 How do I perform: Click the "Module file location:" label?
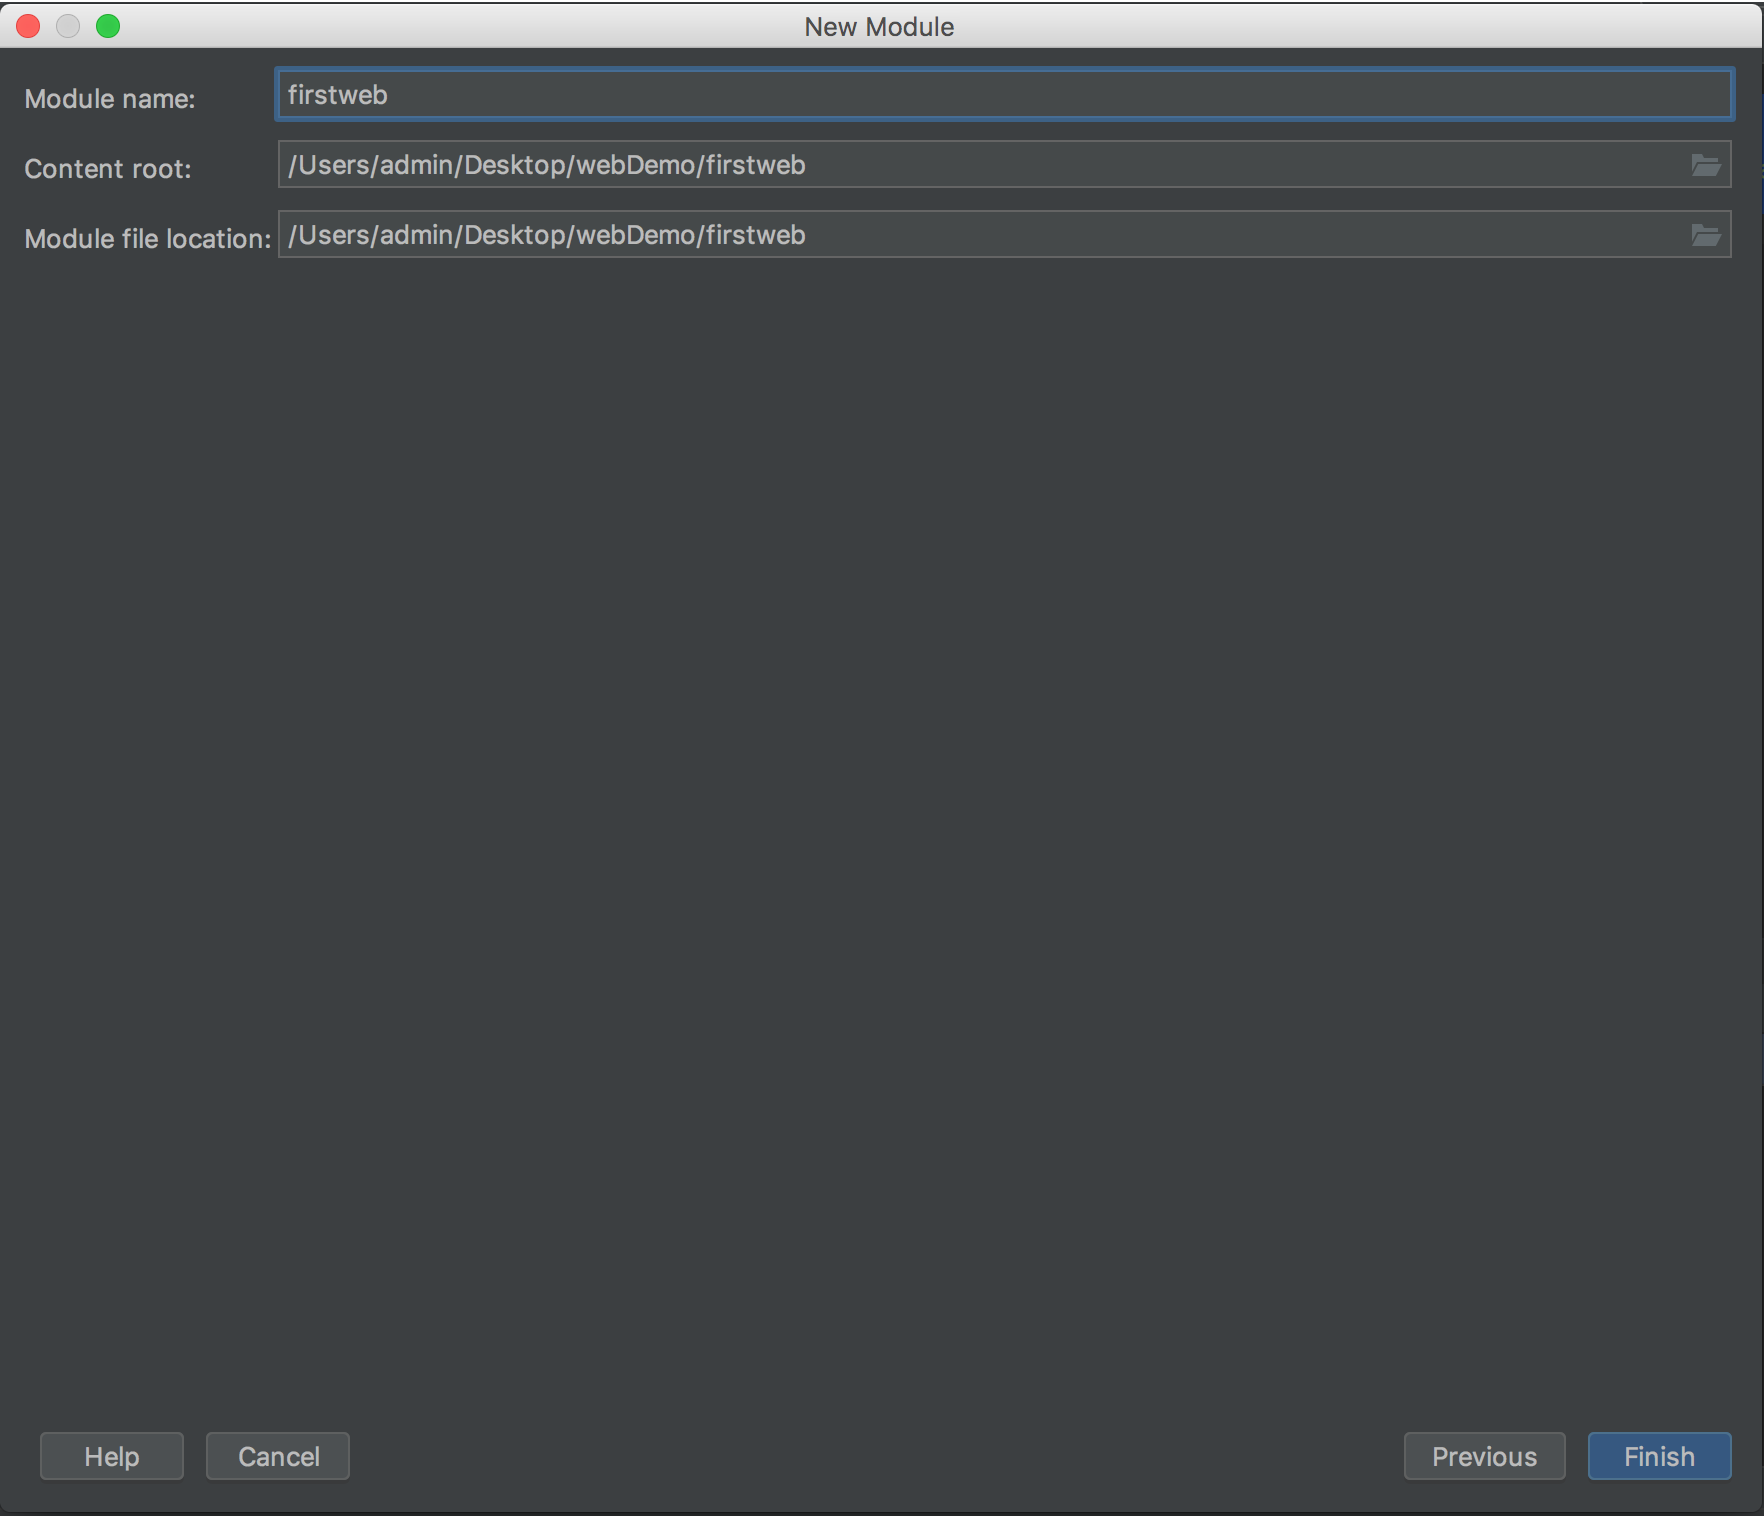tap(148, 239)
